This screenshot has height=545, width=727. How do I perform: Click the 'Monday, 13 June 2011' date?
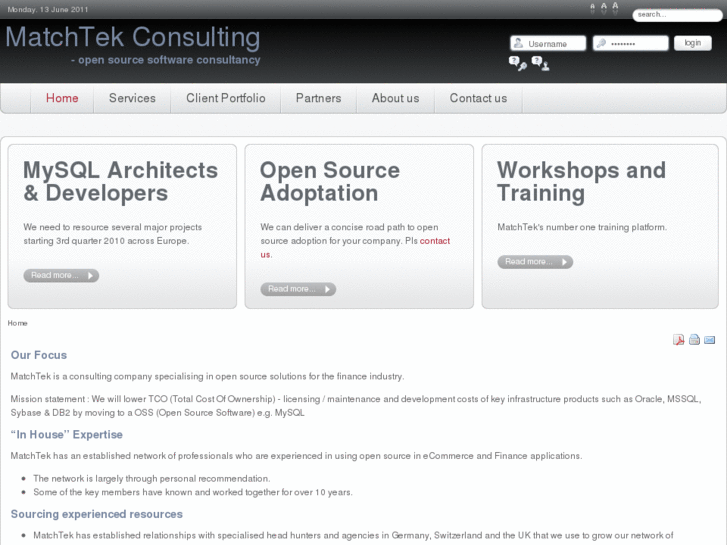click(x=48, y=9)
